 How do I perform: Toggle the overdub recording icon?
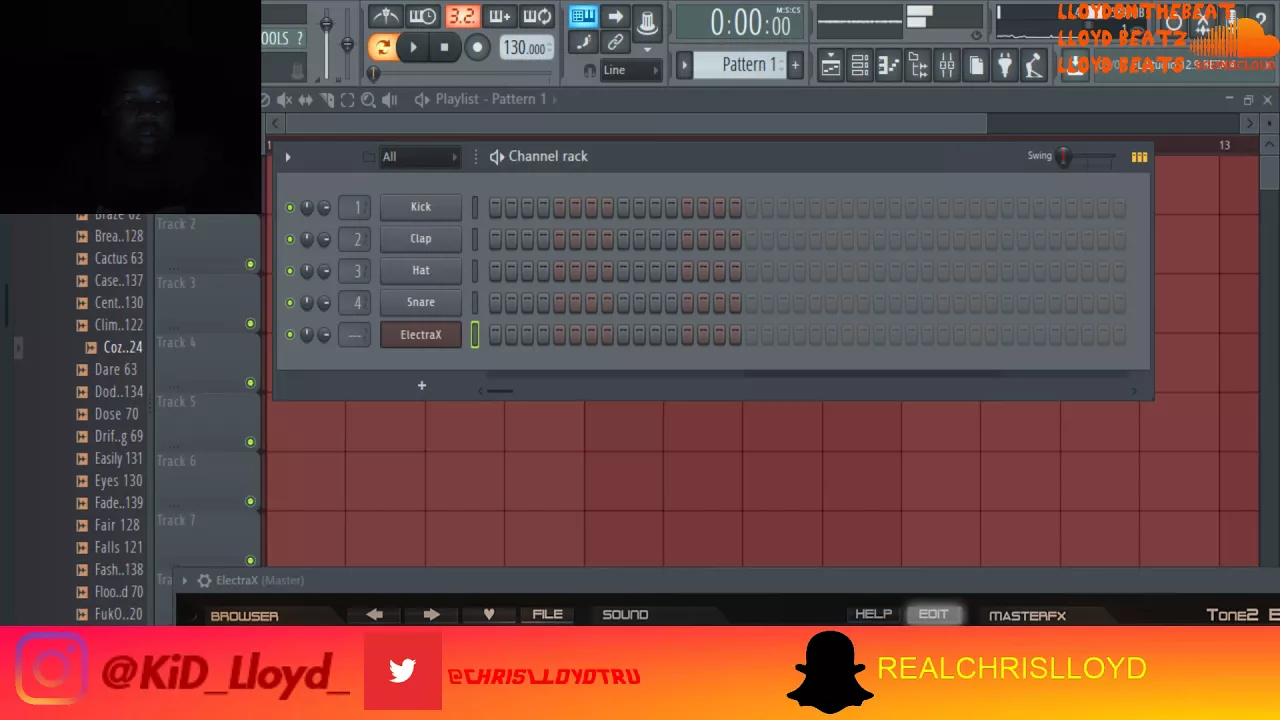click(x=499, y=16)
